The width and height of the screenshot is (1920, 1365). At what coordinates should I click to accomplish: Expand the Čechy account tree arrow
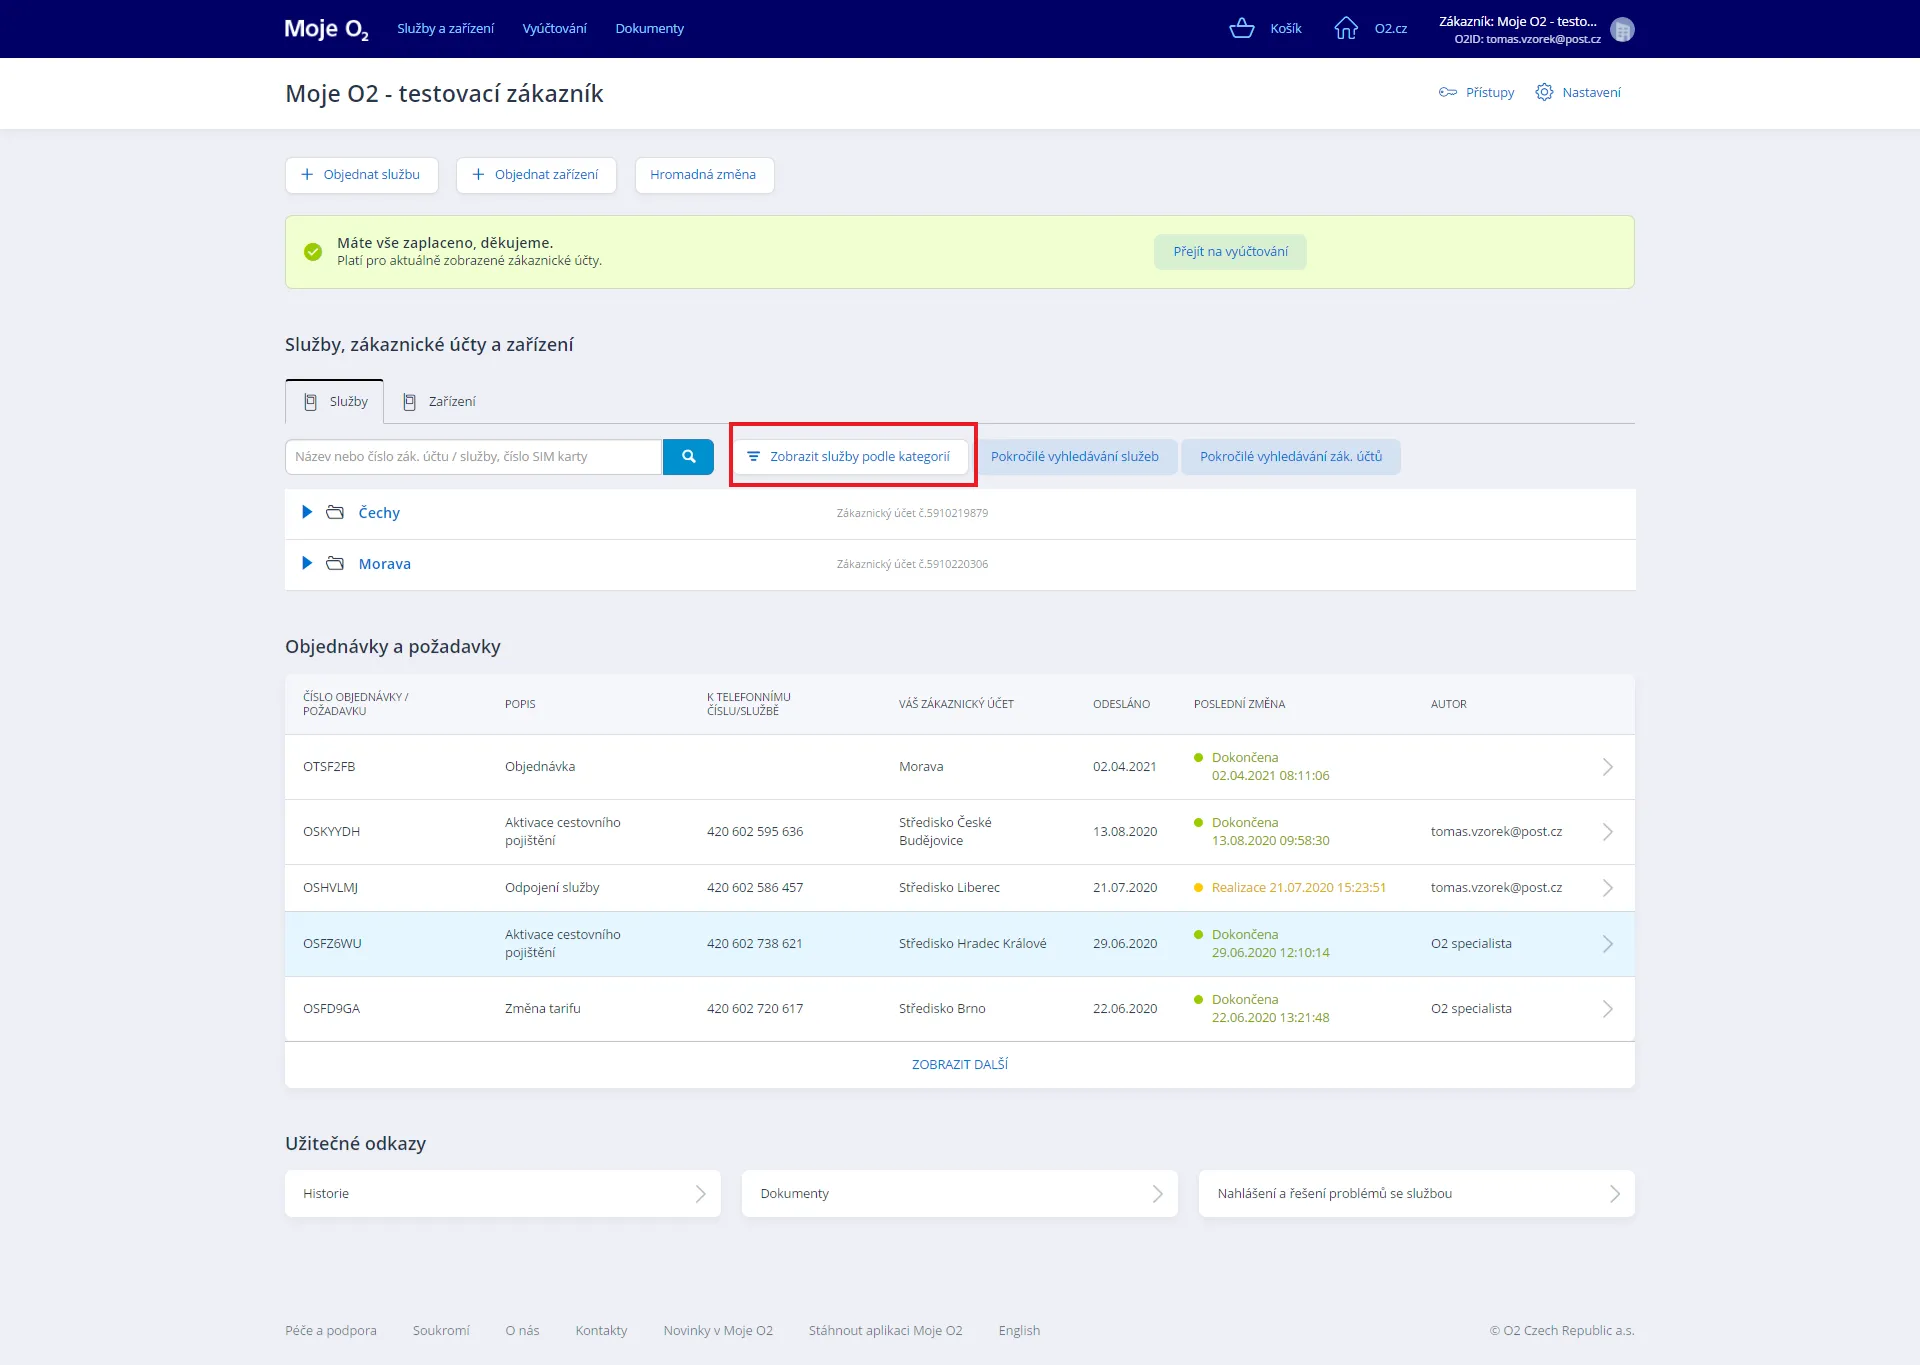point(307,512)
